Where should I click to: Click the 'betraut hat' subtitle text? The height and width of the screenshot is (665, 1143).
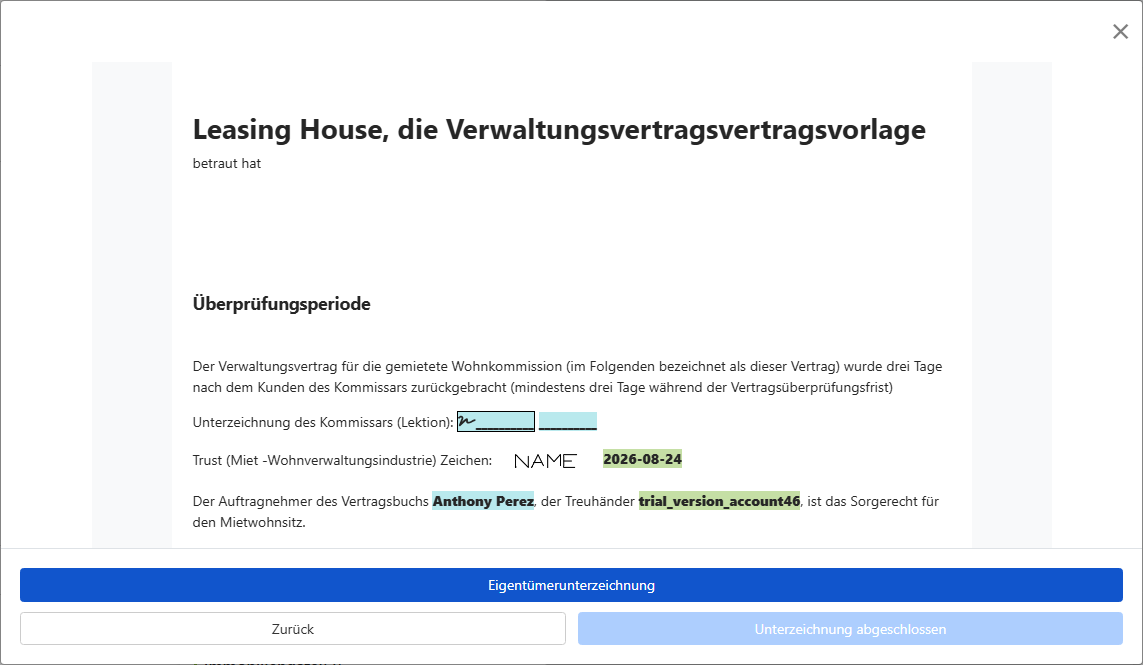pos(227,163)
